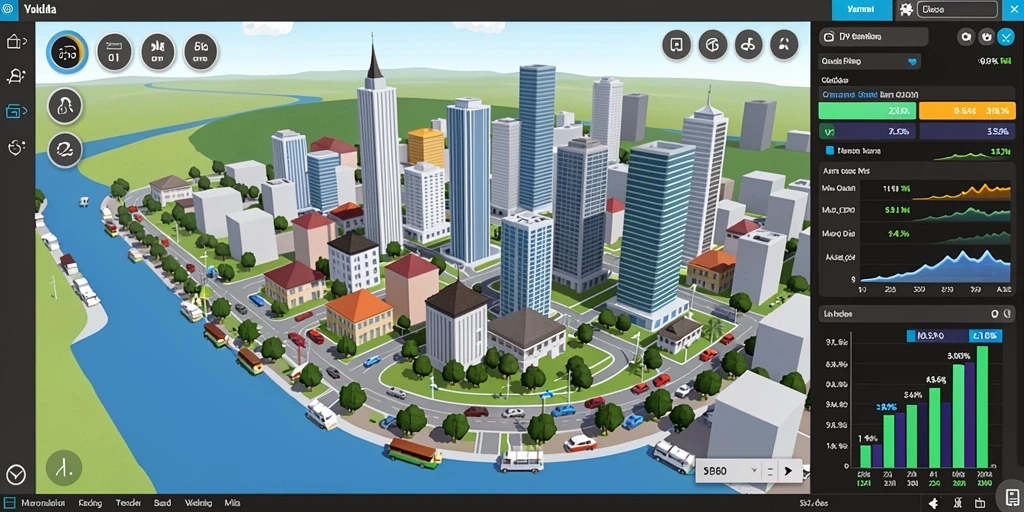Image resolution: width=1024 pixels, height=512 pixels.
Task: Click the house icon in left sidebar
Action: tap(13, 42)
